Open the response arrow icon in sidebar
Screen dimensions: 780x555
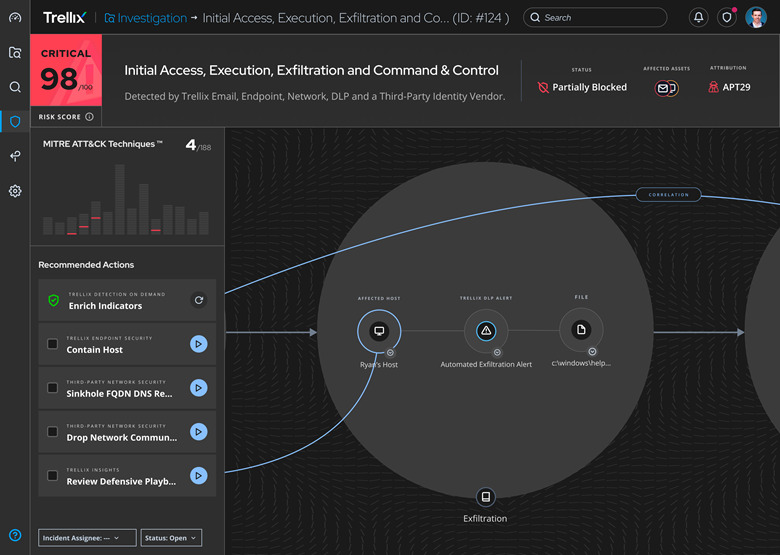[15, 156]
